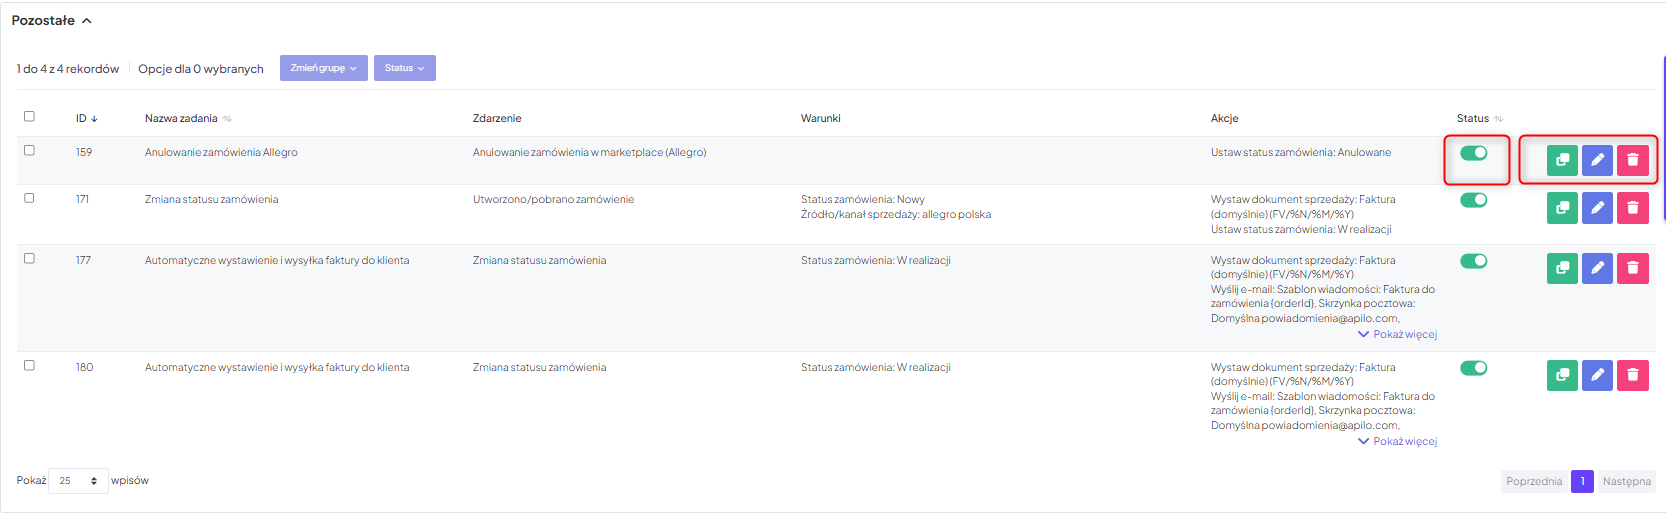The width and height of the screenshot is (1666, 517).
Task: Go to the Następna page
Action: (x=1626, y=481)
